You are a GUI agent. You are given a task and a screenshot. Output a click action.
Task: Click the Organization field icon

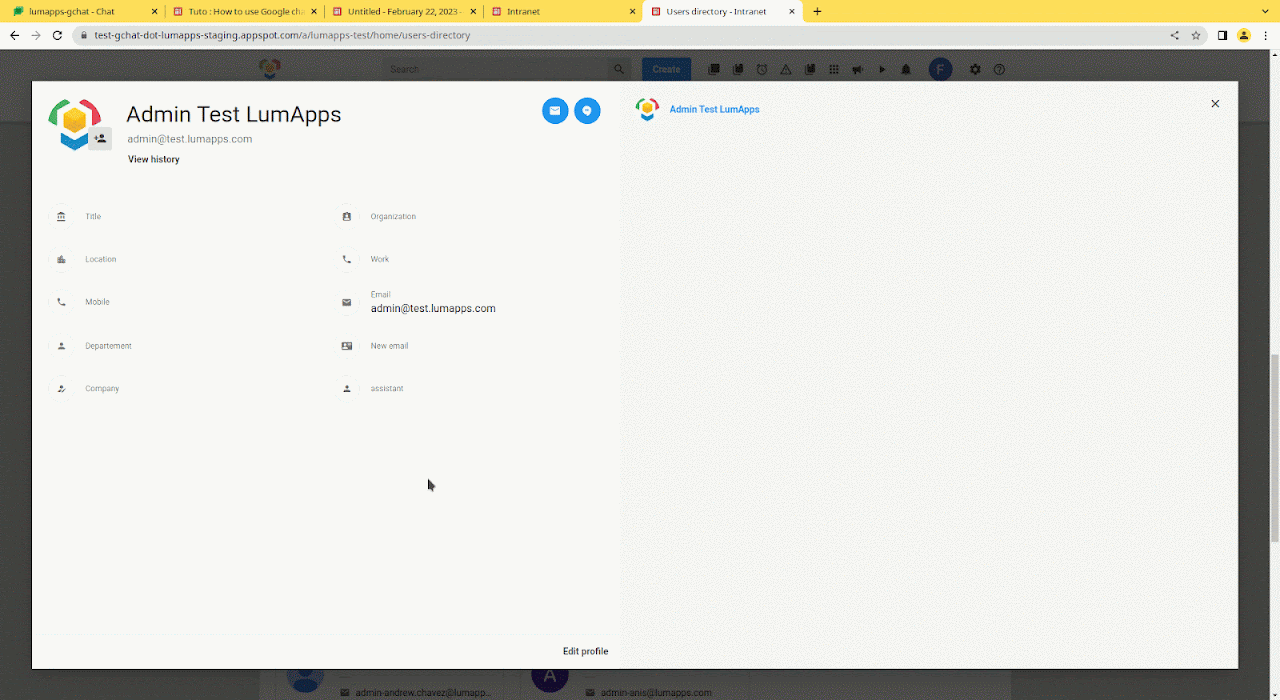point(347,216)
